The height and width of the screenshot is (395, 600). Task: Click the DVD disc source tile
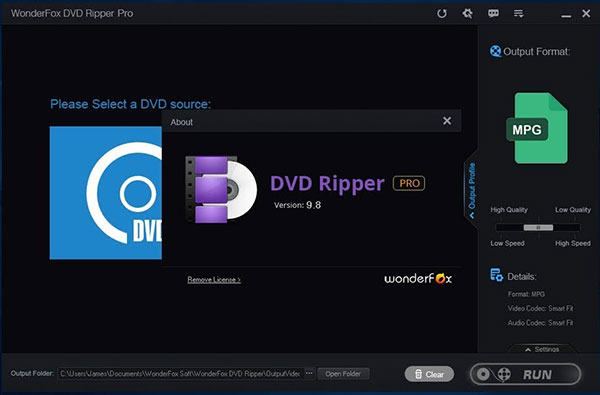[x=106, y=193]
